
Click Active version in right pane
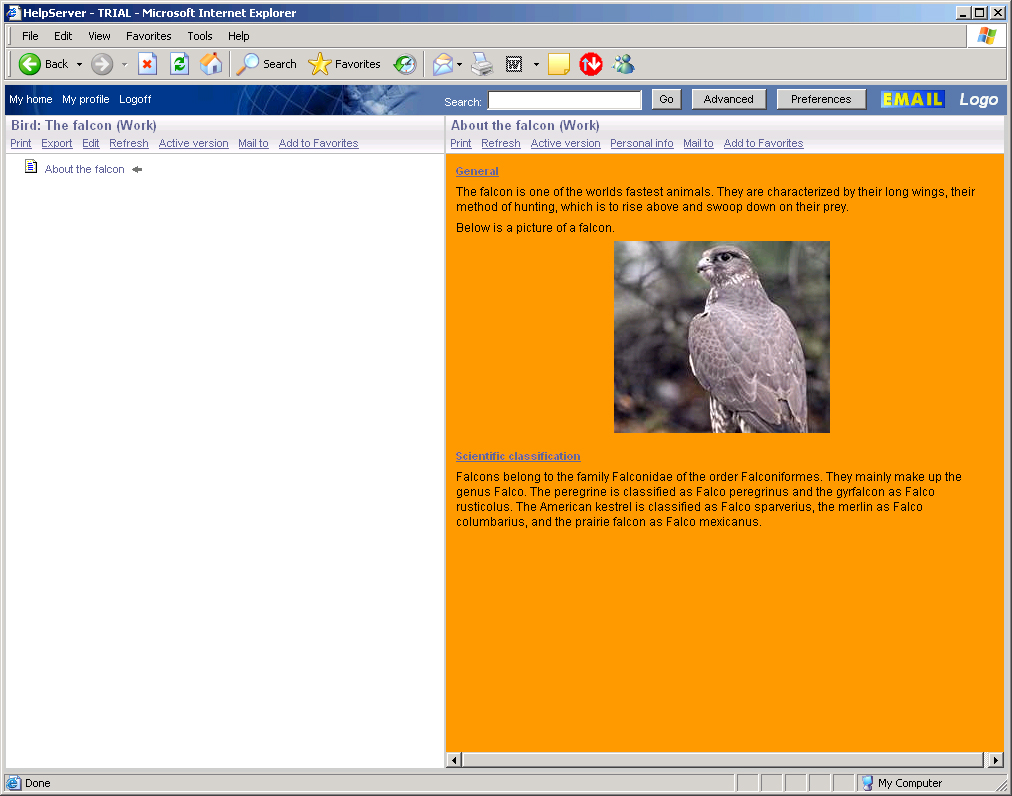[x=565, y=143]
